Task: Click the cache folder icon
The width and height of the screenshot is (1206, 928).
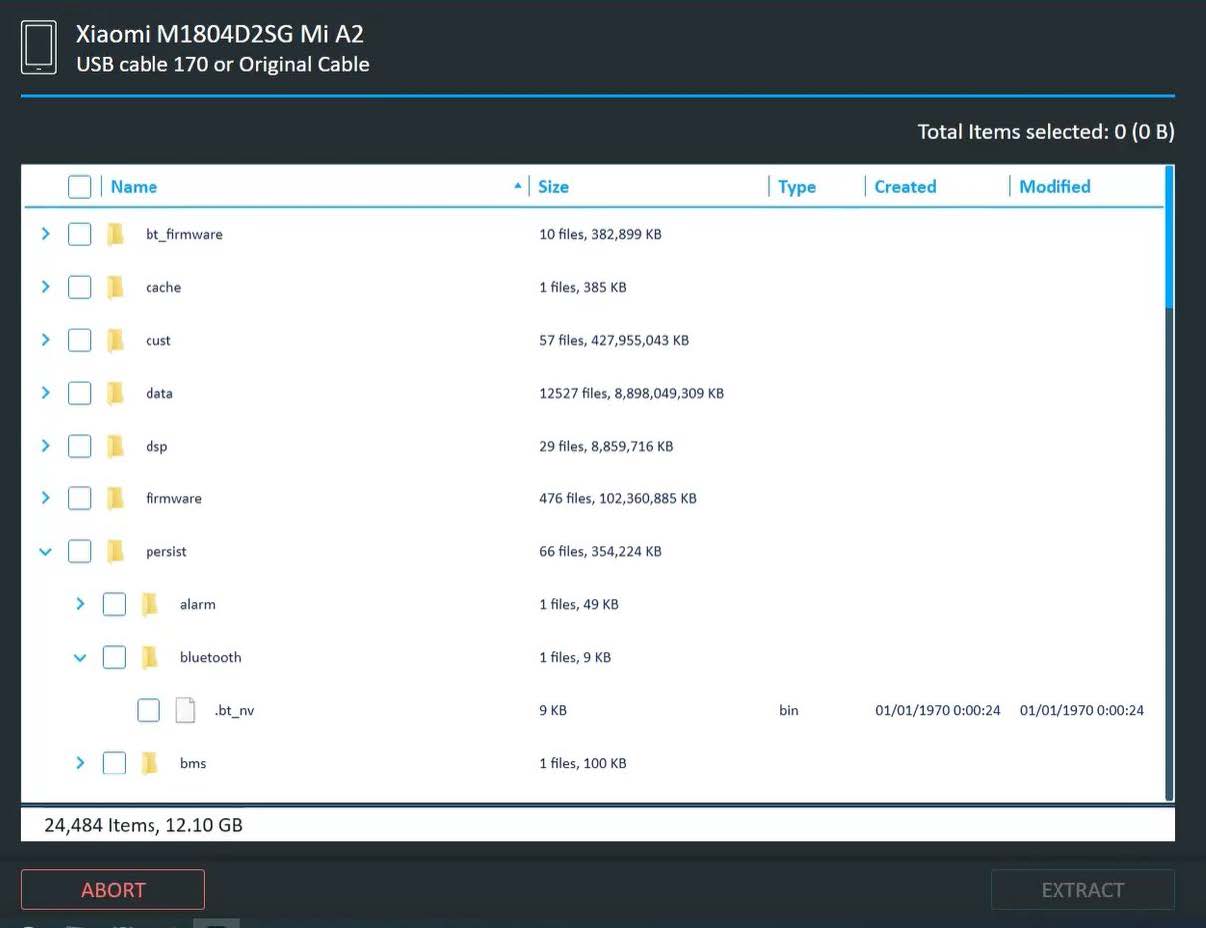Action: click(115, 287)
